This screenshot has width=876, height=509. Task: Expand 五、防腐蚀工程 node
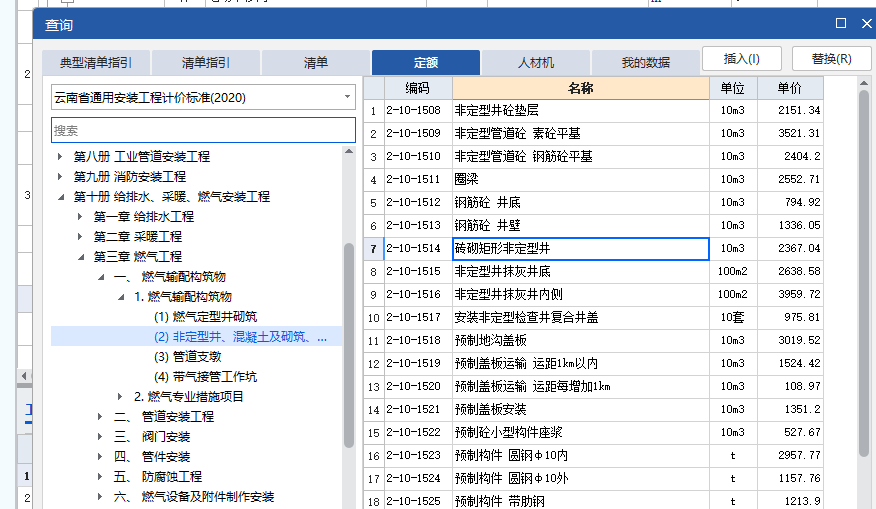(100, 477)
